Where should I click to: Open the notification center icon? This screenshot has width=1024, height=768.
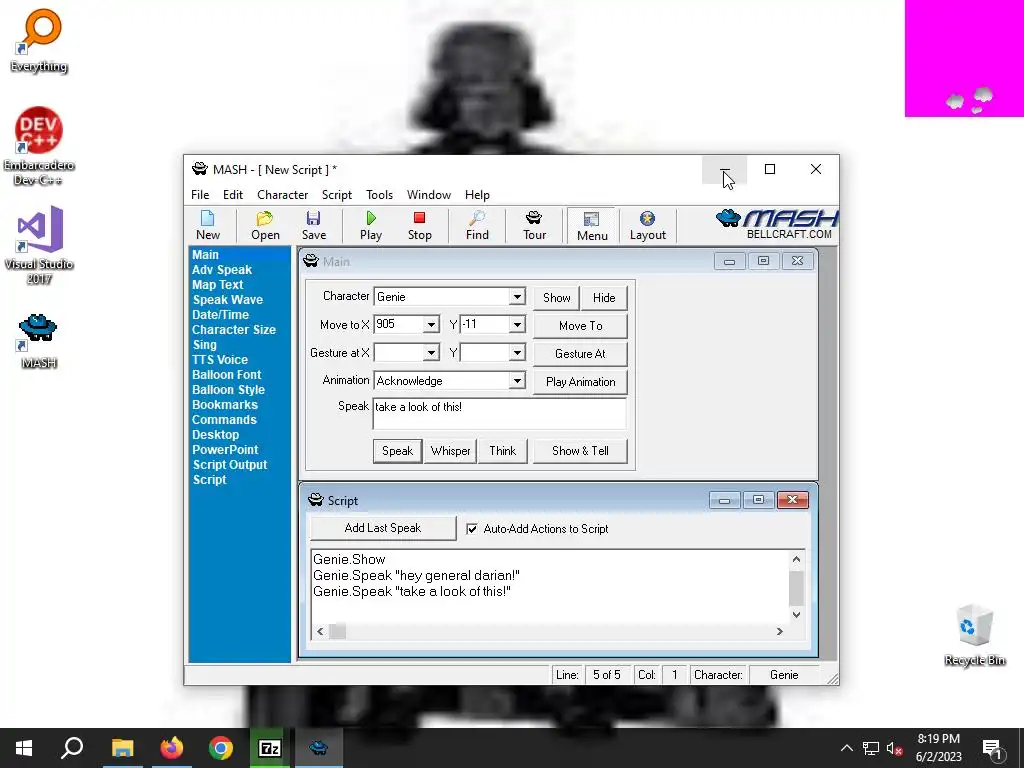[x=993, y=748]
